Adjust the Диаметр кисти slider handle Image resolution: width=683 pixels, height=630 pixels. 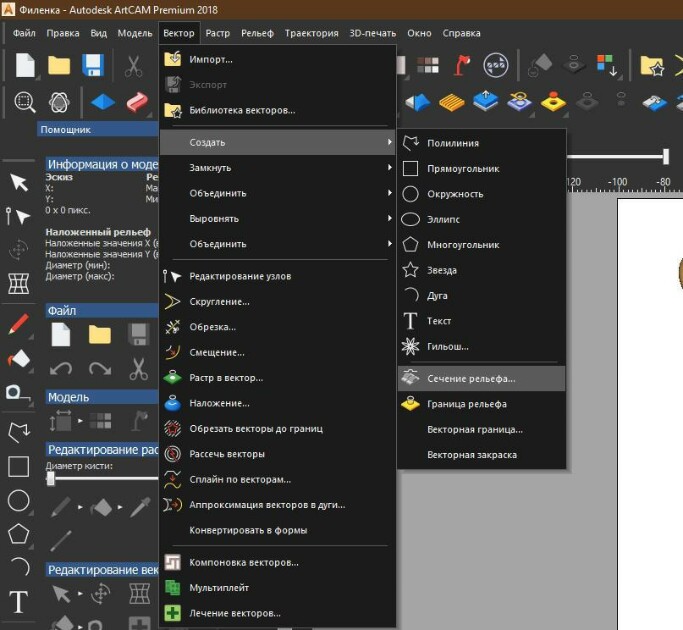pyautogui.click(x=51, y=478)
